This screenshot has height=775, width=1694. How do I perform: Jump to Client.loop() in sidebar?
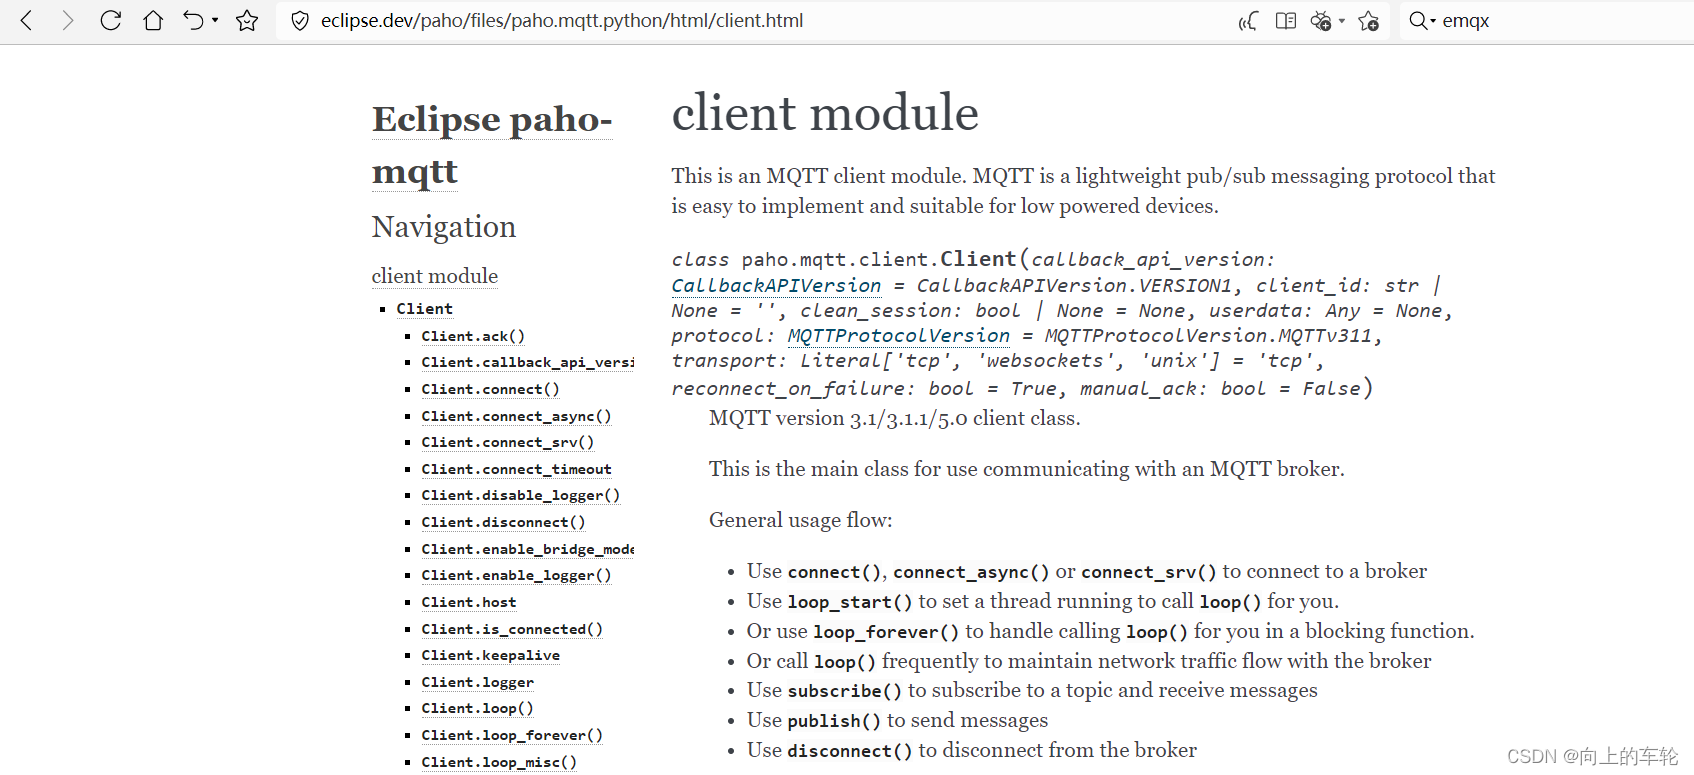478,708
